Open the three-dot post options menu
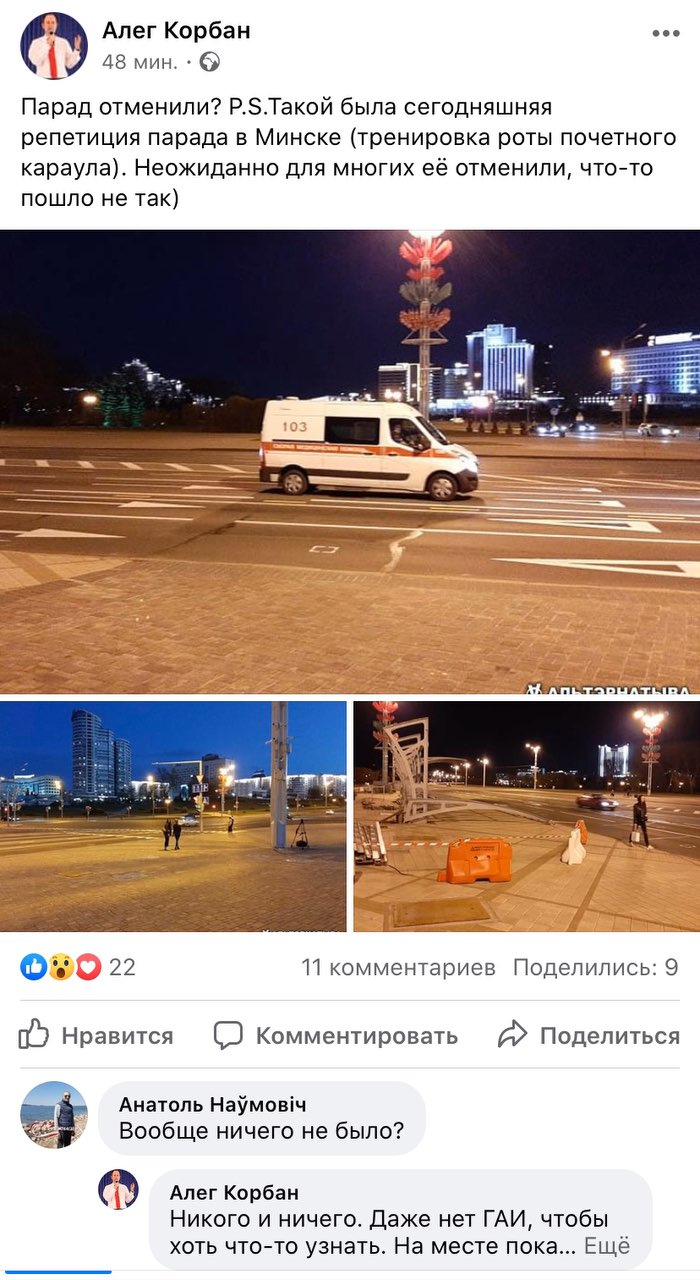Screen dimensions: 700x1280 pyautogui.click(x=665, y=34)
